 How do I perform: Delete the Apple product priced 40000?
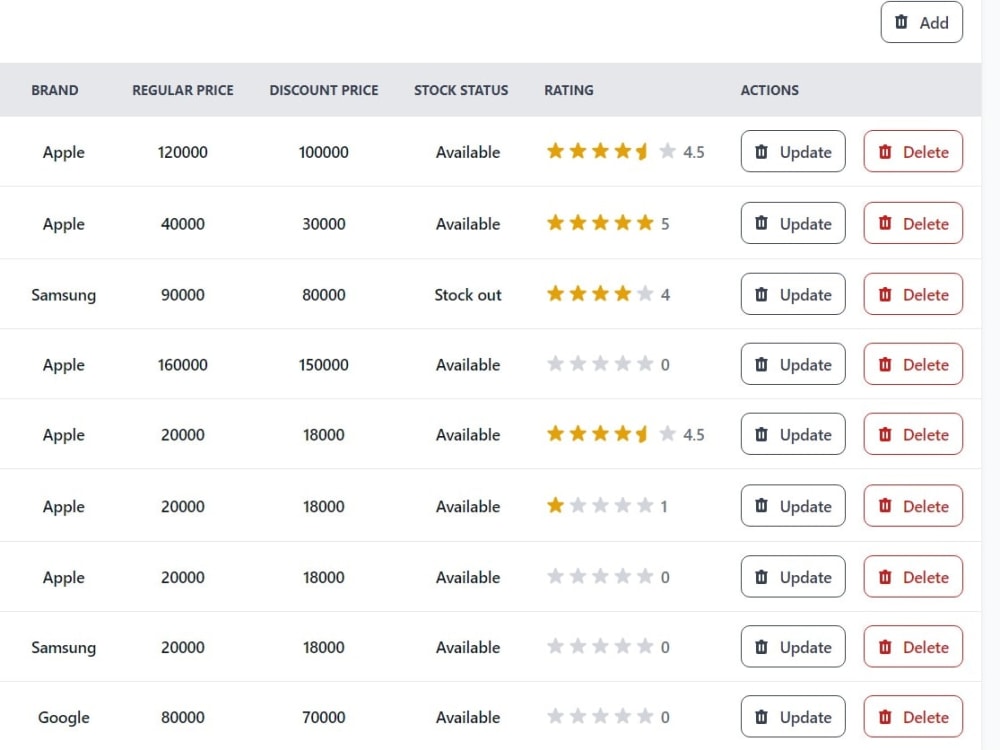tap(913, 223)
